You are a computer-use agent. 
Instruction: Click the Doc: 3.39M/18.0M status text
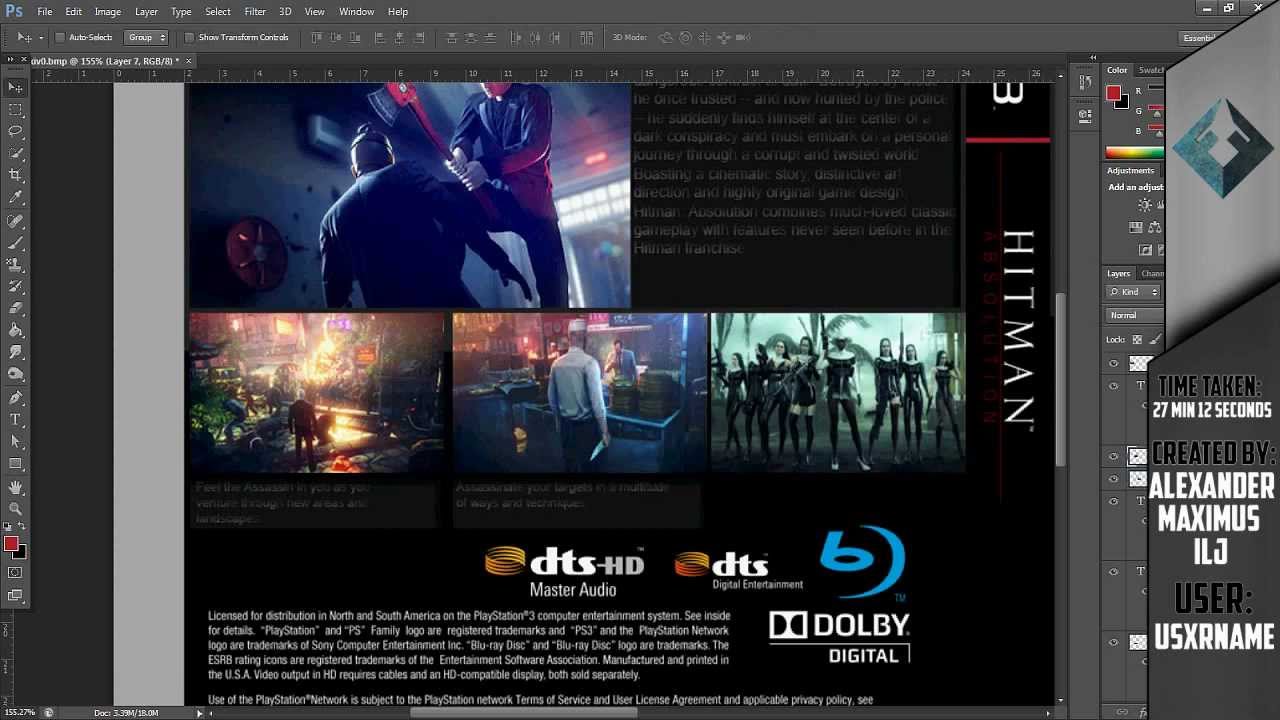(x=126, y=712)
